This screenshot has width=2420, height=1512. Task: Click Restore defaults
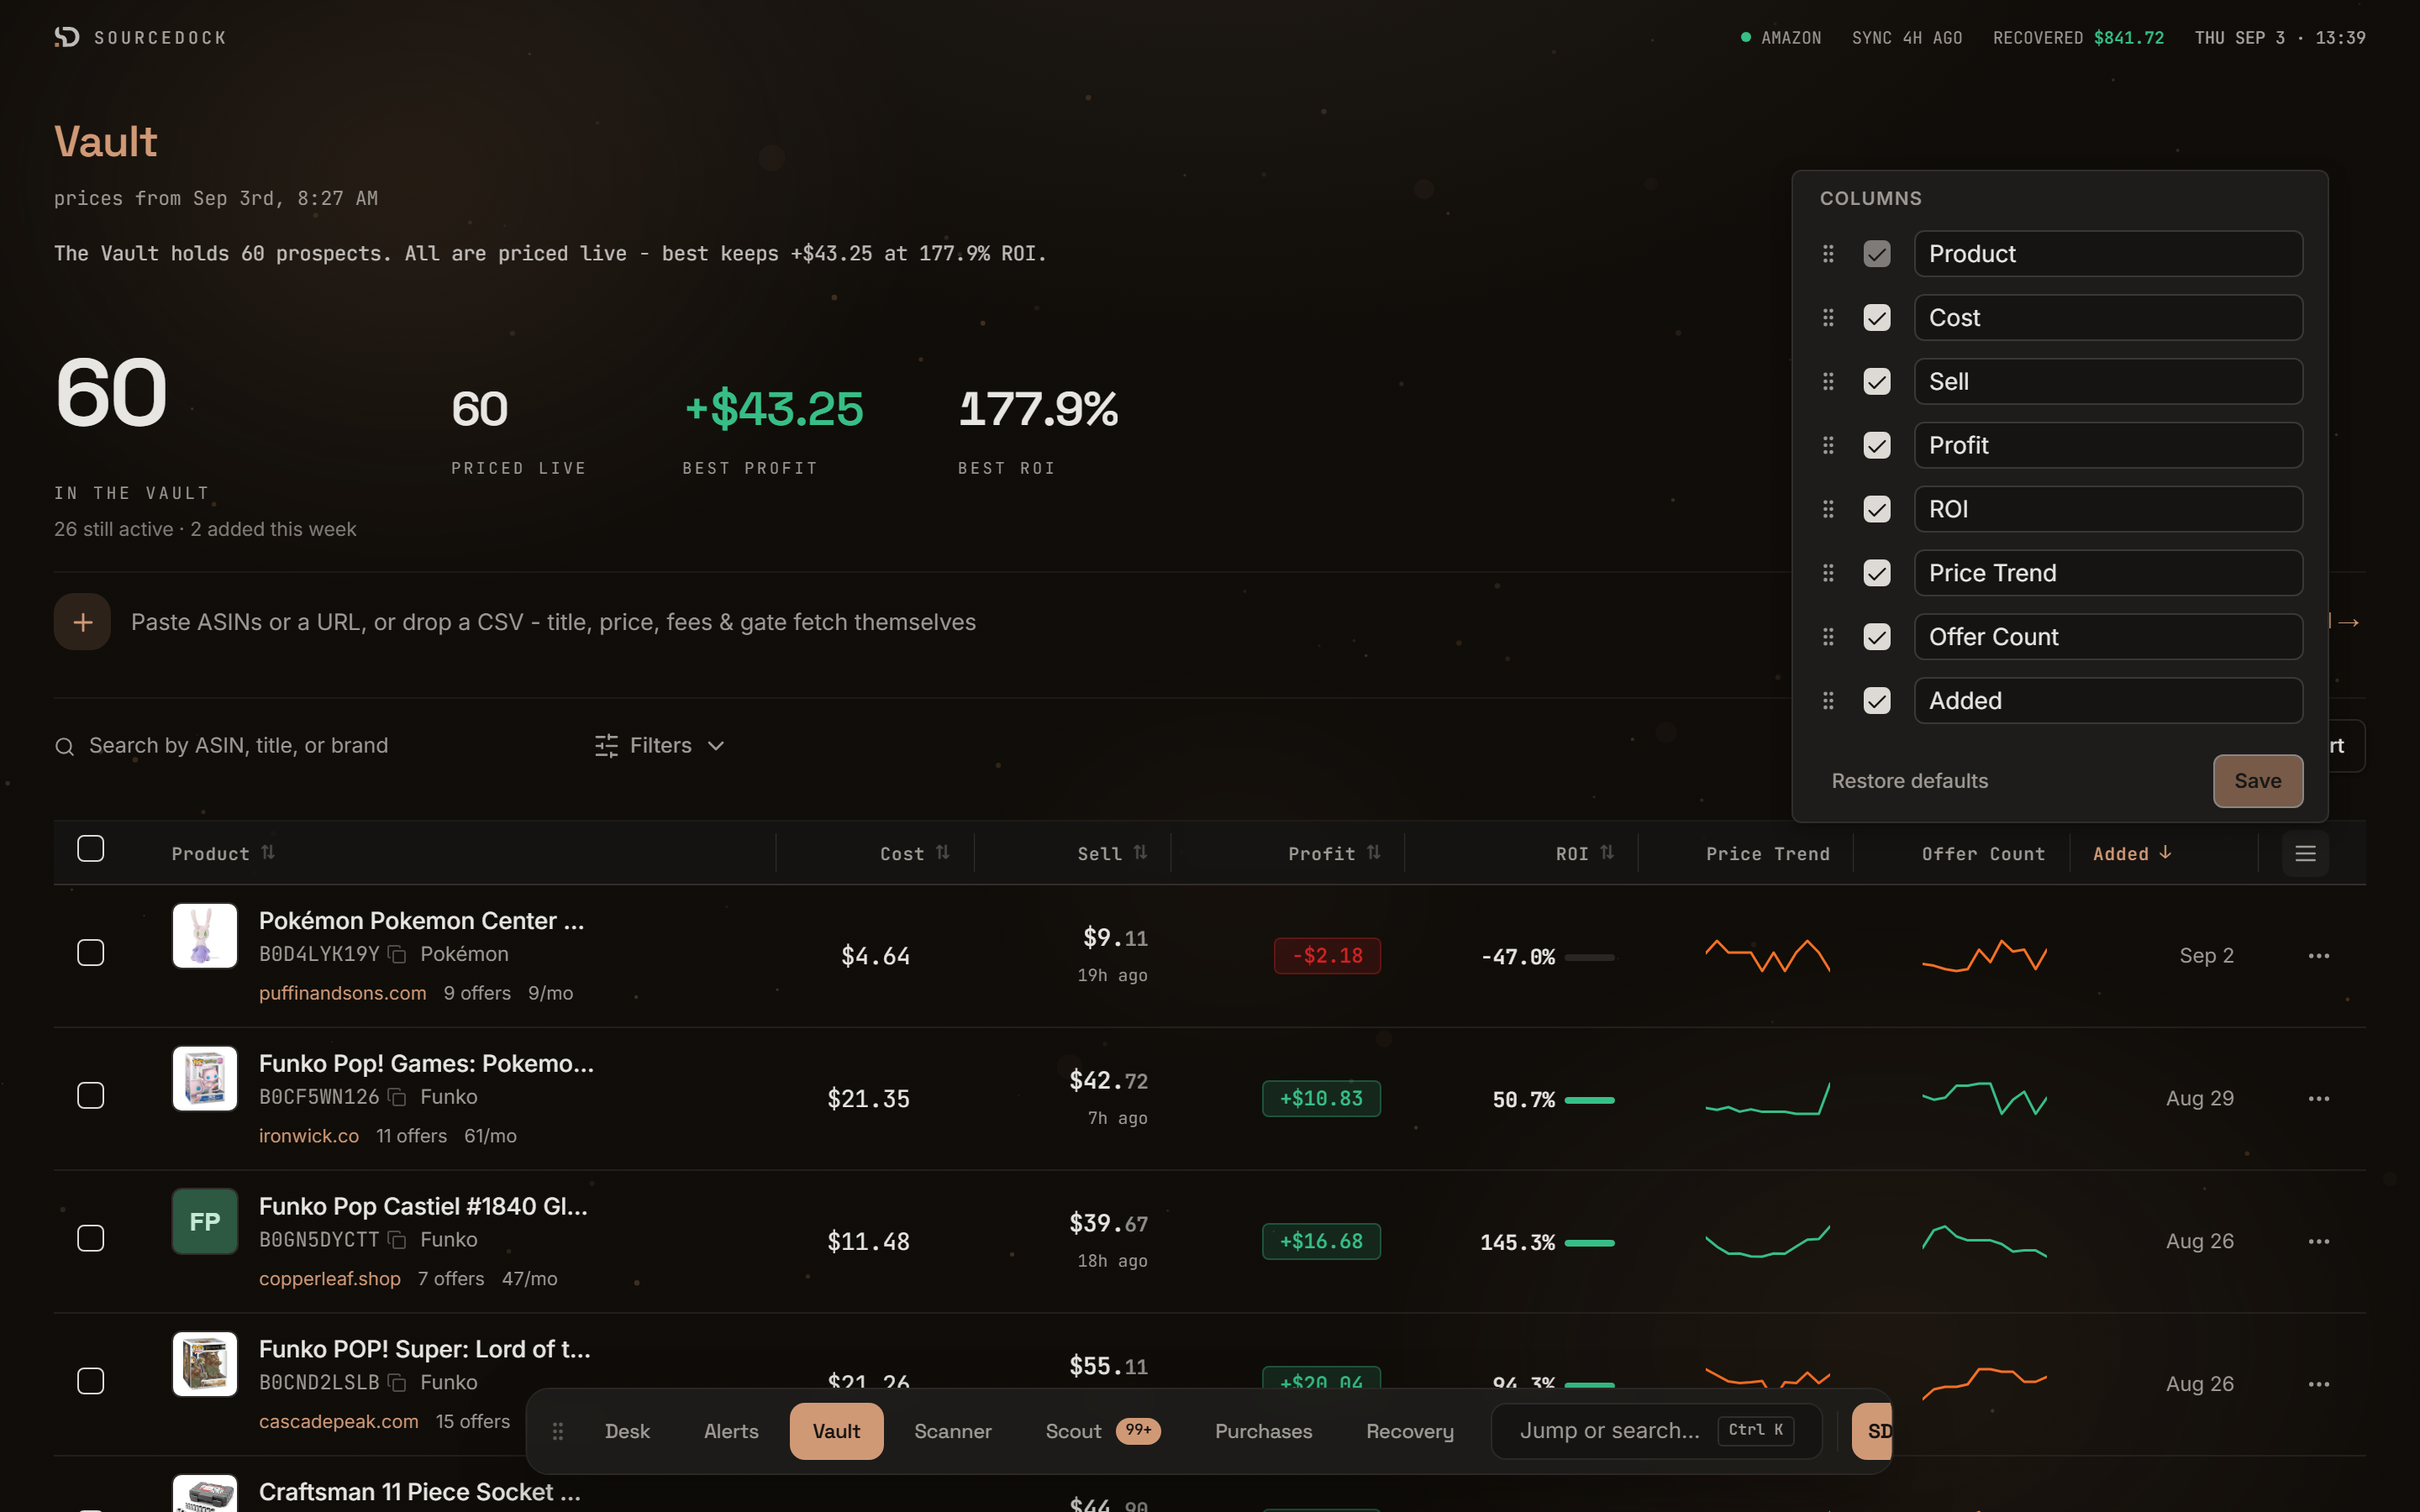(x=1909, y=781)
